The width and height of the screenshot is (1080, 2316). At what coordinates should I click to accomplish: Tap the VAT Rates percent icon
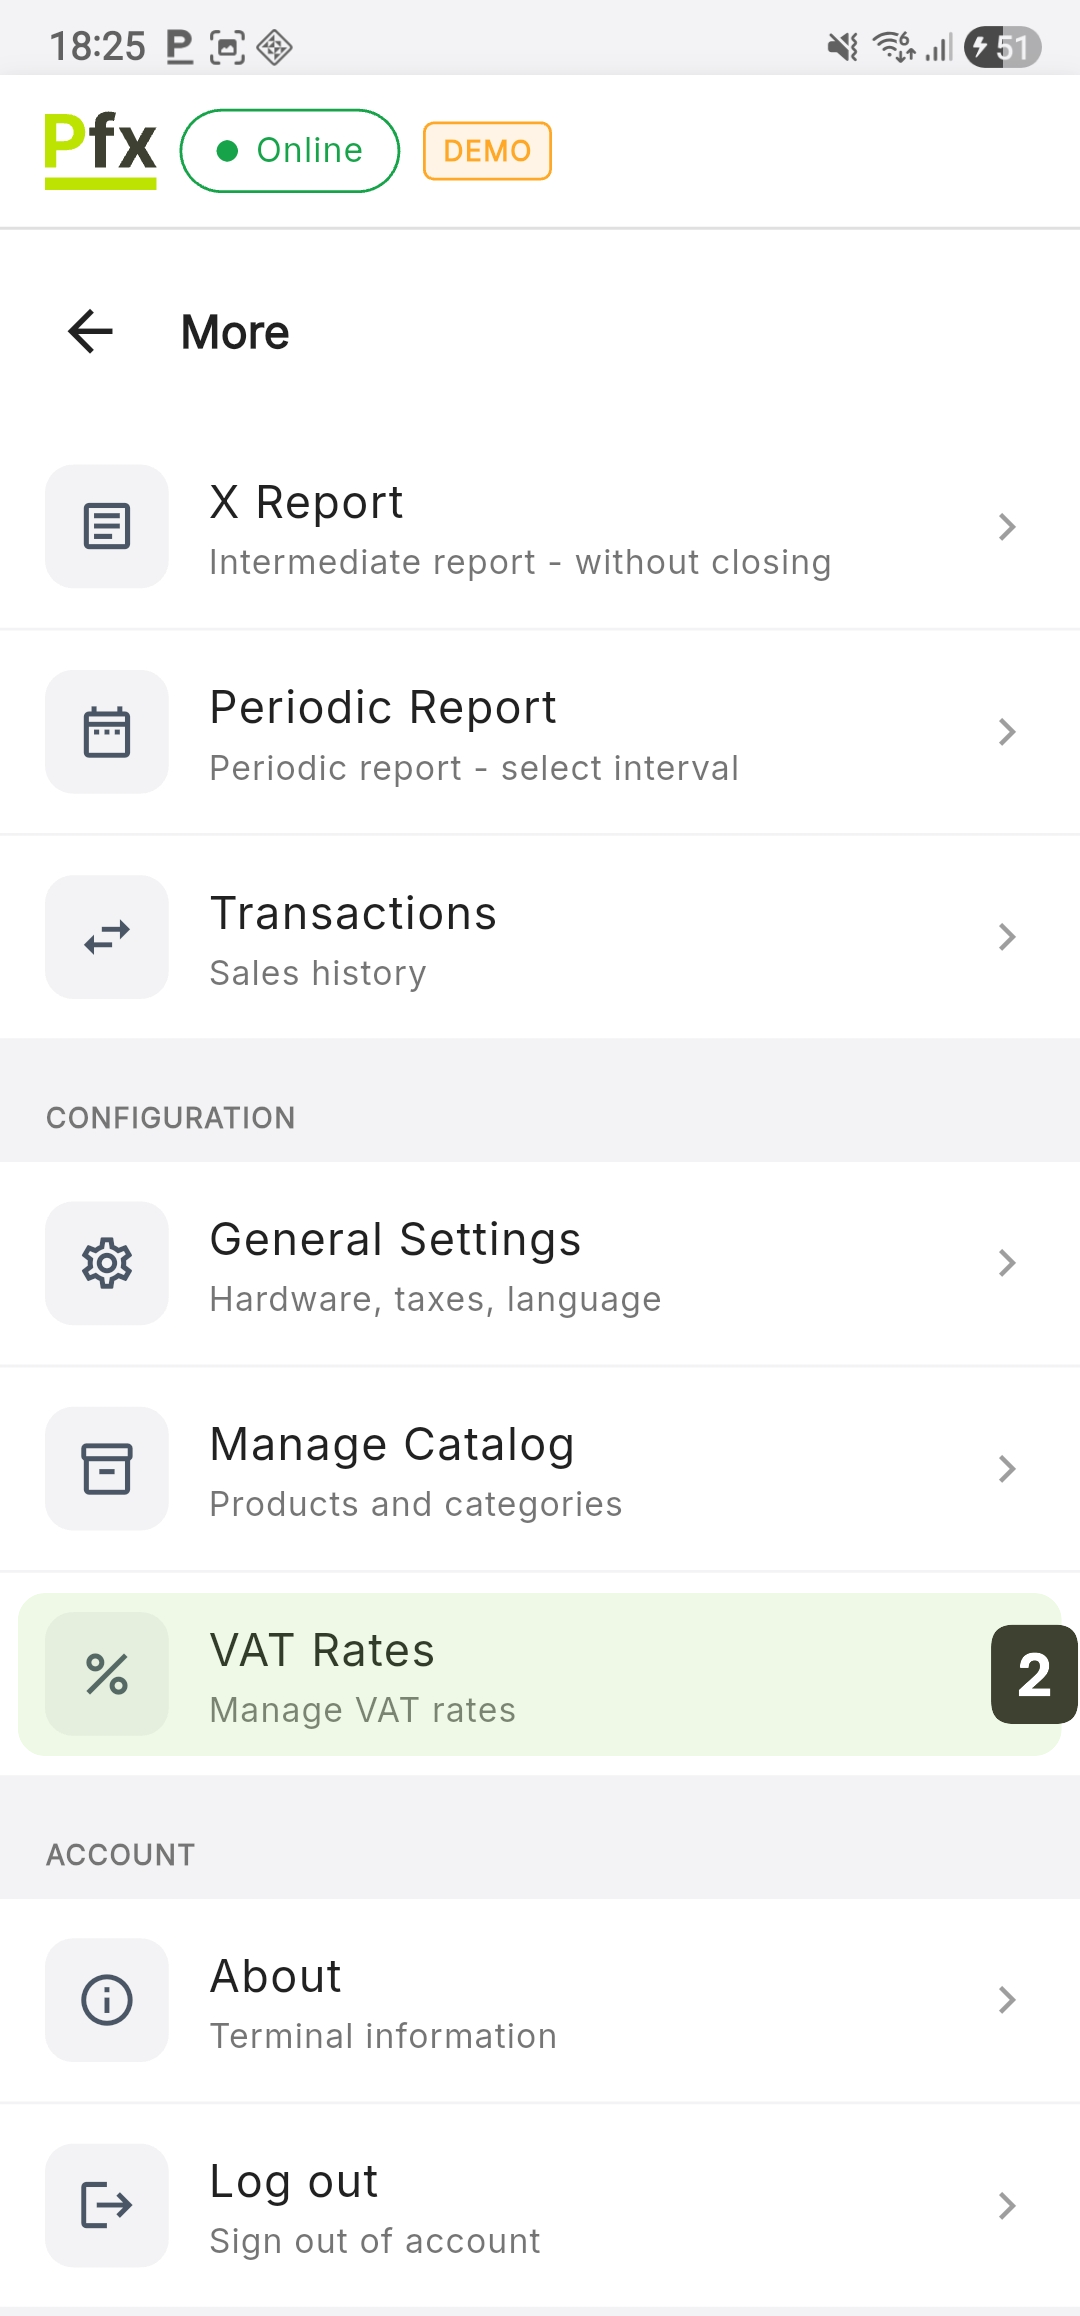pos(107,1674)
